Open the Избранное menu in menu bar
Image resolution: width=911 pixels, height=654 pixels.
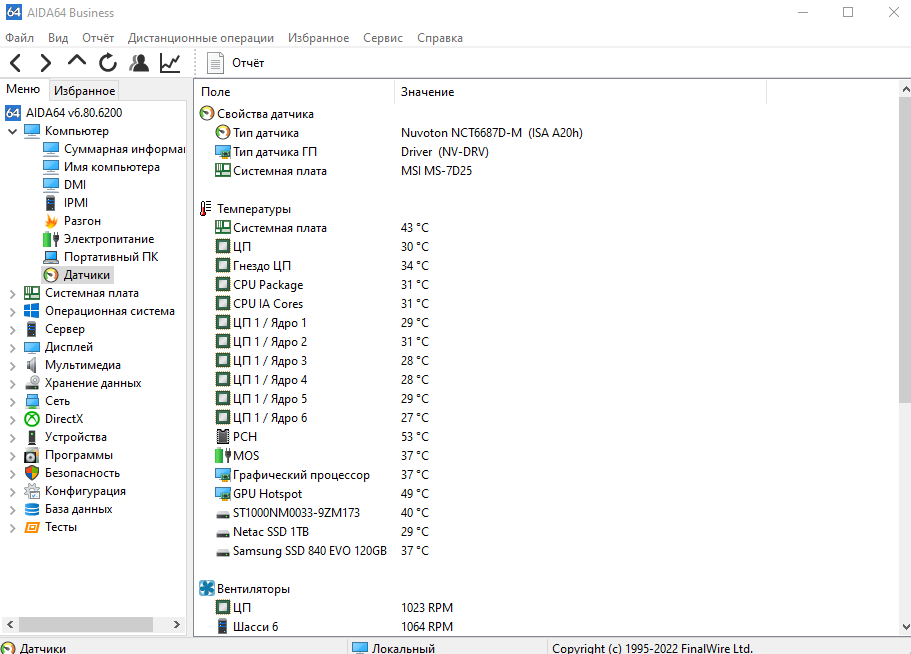[x=318, y=38]
